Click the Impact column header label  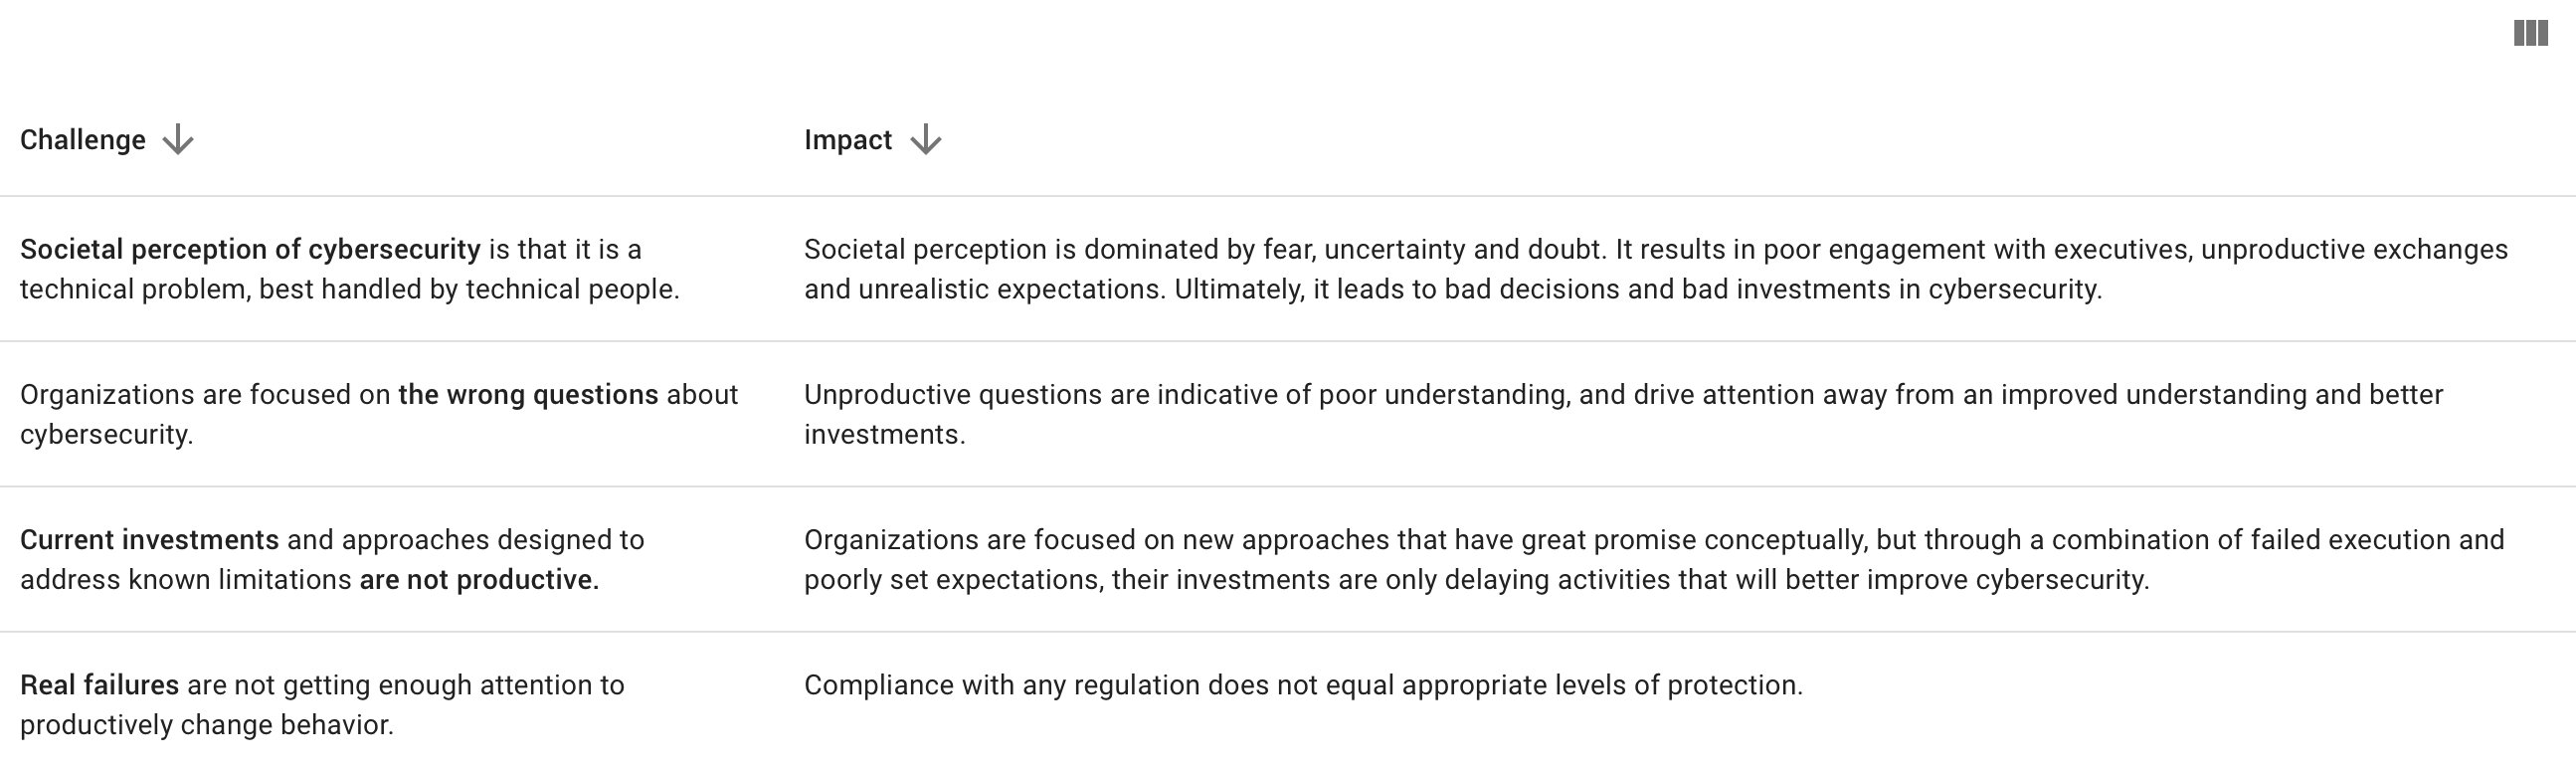pos(848,140)
